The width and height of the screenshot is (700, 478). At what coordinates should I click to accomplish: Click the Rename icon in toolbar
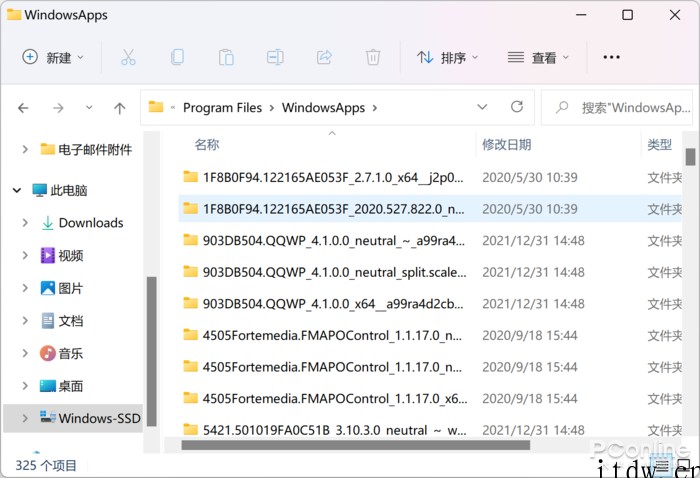(x=275, y=58)
